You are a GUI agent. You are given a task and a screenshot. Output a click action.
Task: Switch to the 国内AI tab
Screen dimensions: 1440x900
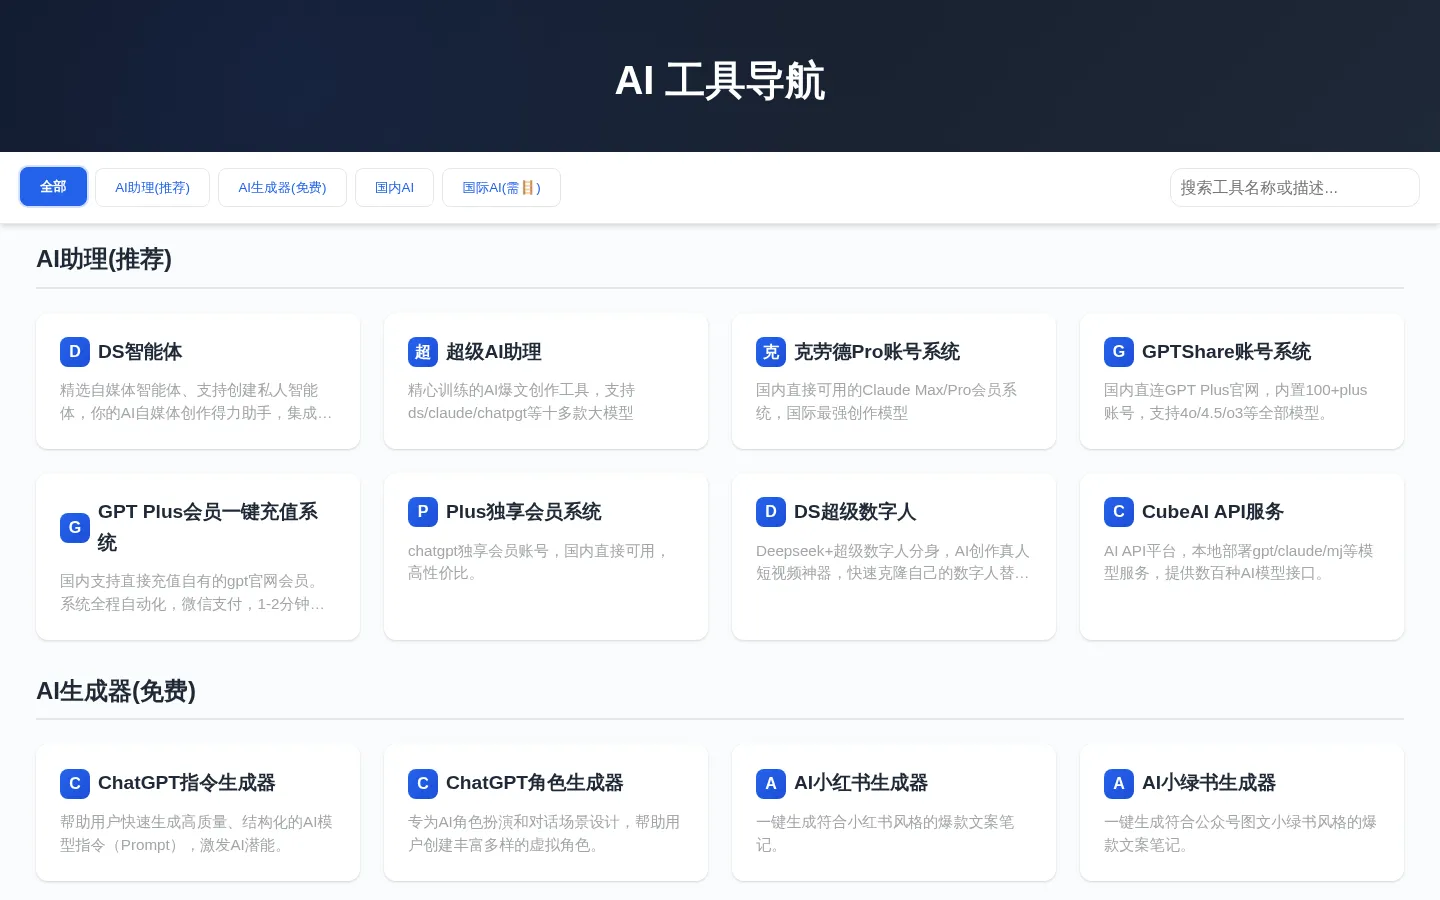pos(394,187)
